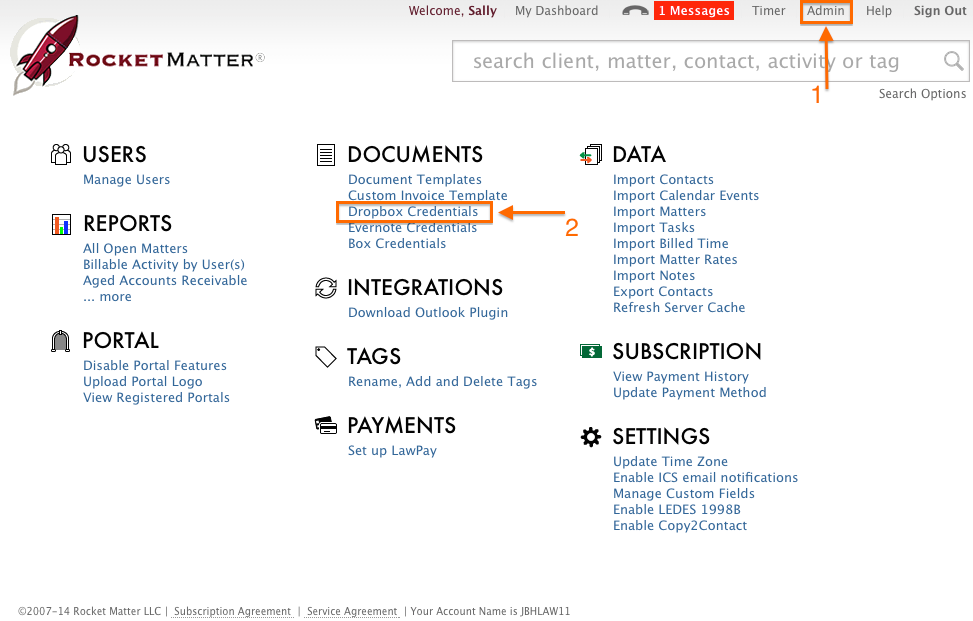Click the Integrations sync arrows icon

[x=326, y=287]
